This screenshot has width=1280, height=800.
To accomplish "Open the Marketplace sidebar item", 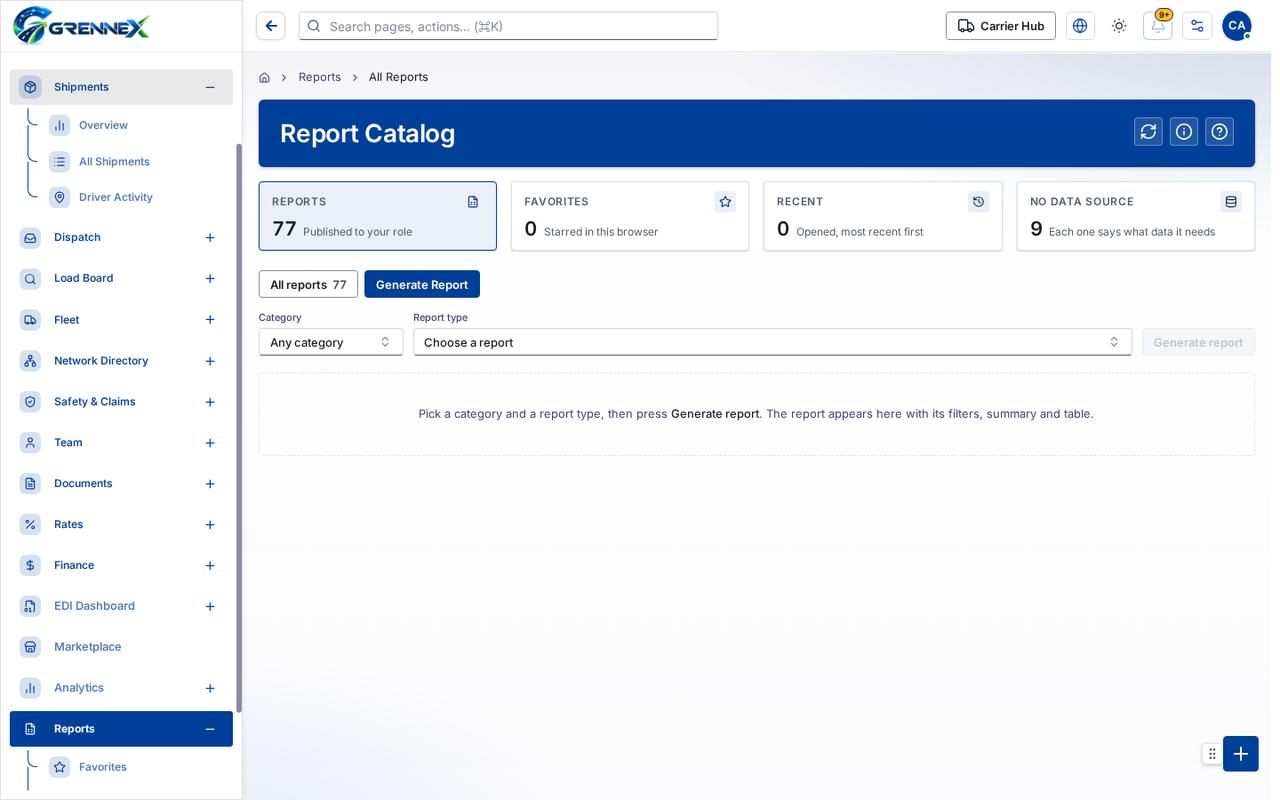I will point(121,647).
